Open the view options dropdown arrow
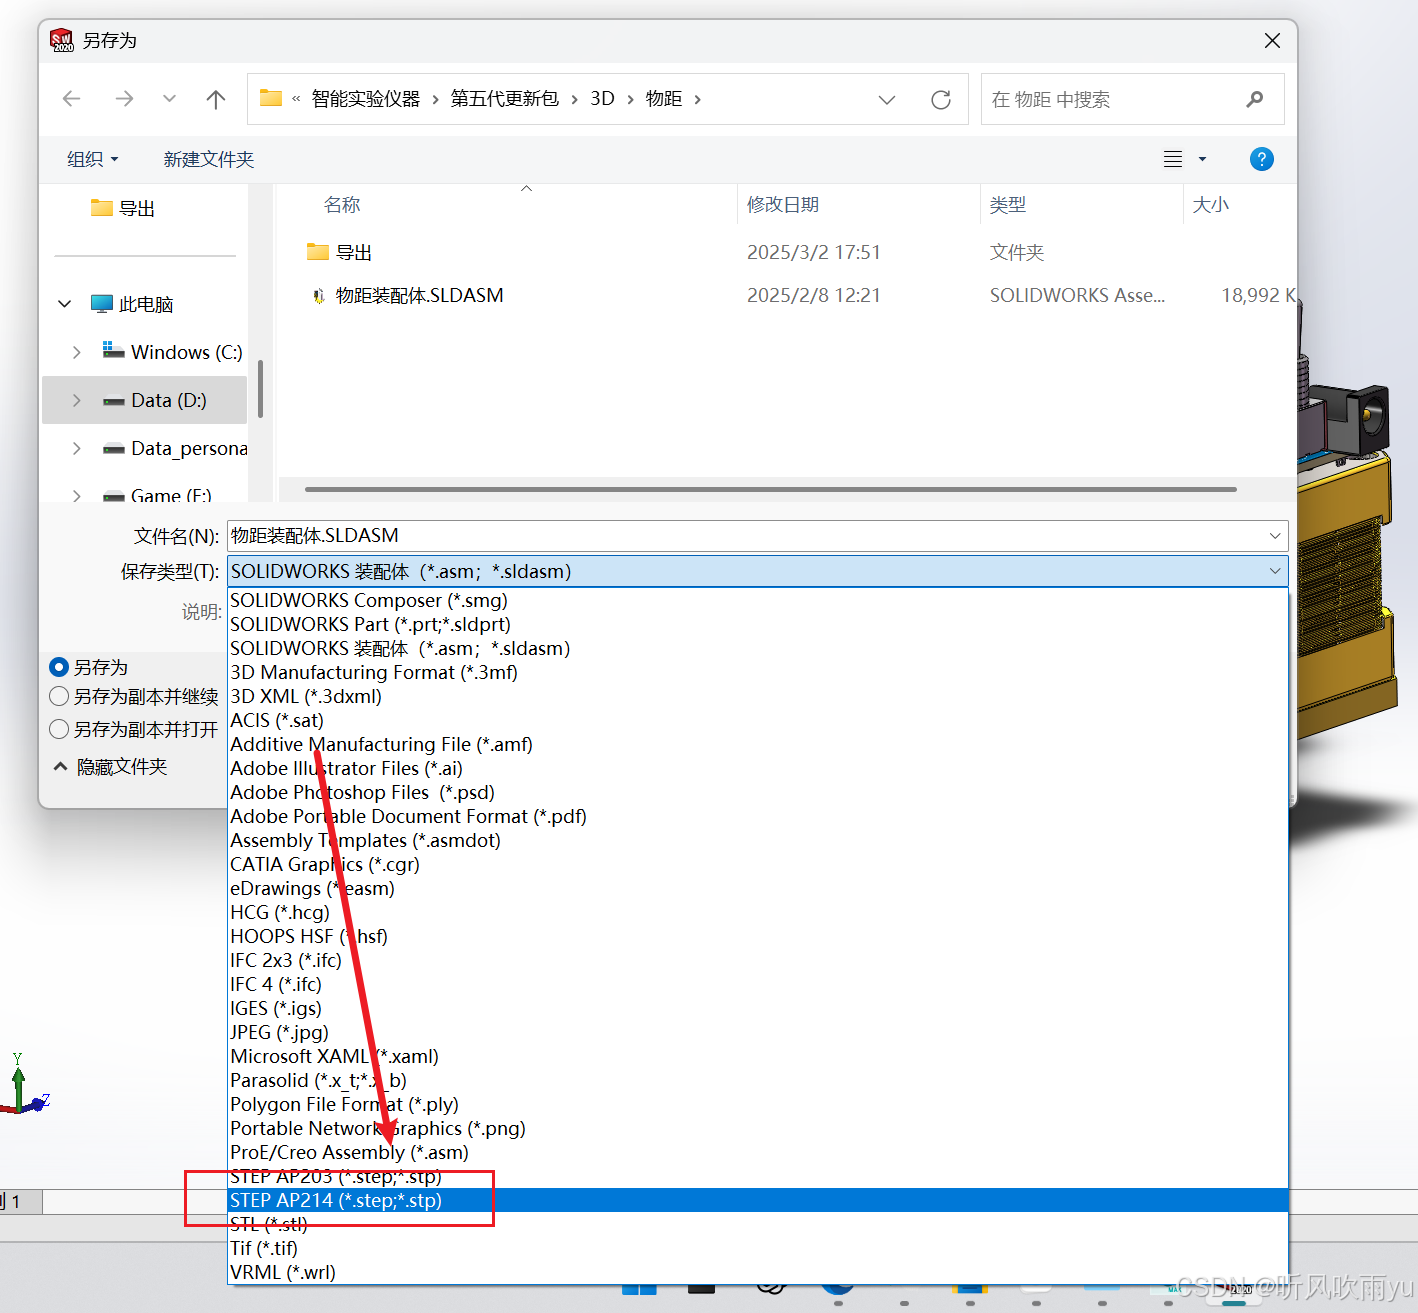This screenshot has width=1418, height=1313. 1203,159
